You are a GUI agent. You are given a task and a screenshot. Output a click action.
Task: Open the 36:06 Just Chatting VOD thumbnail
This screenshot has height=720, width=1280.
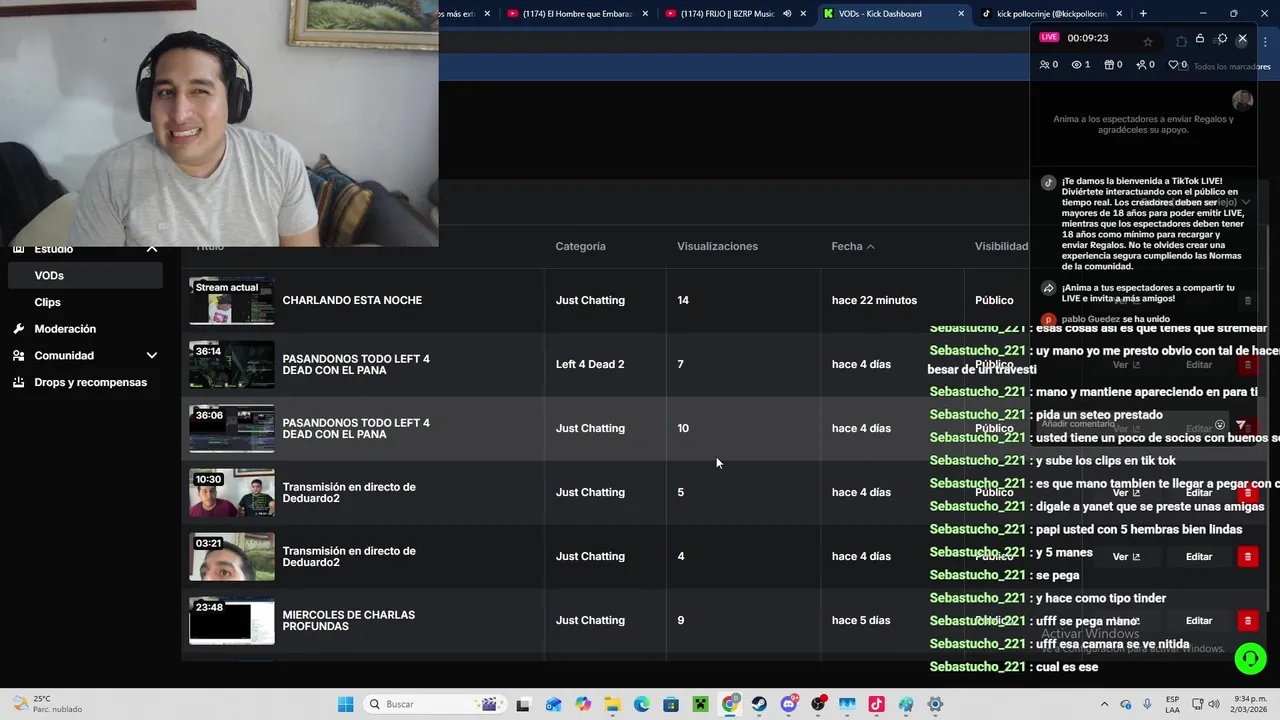click(x=232, y=429)
